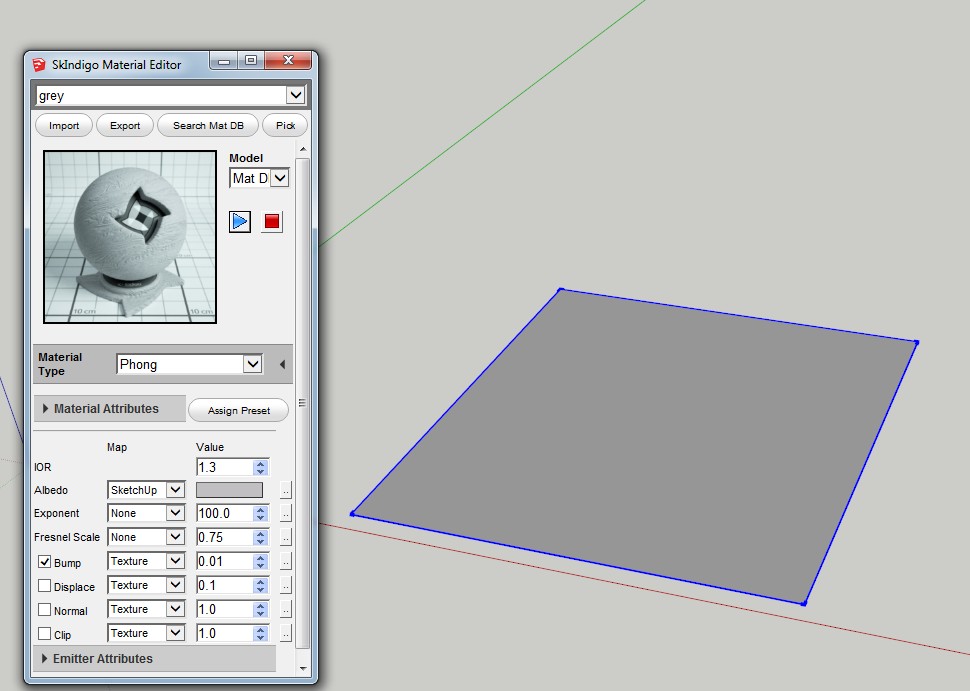The width and height of the screenshot is (970, 691).
Task: Start the material preview render with play
Action: pyautogui.click(x=240, y=221)
